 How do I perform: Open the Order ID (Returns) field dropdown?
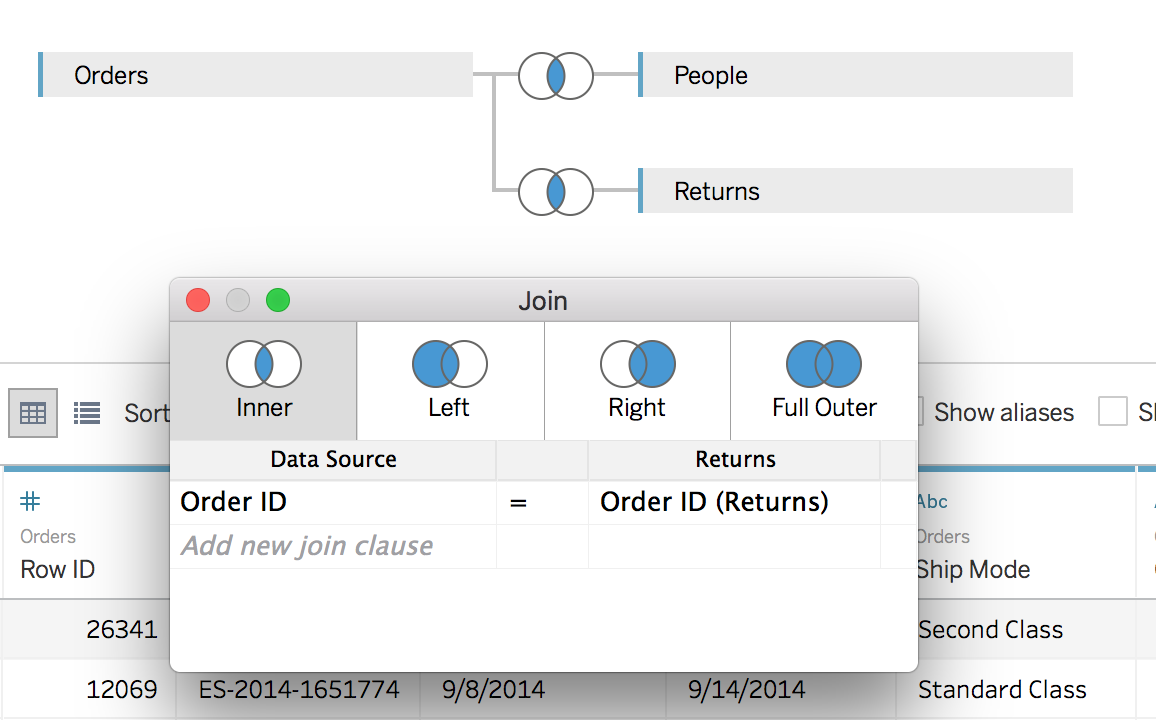(734, 502)
